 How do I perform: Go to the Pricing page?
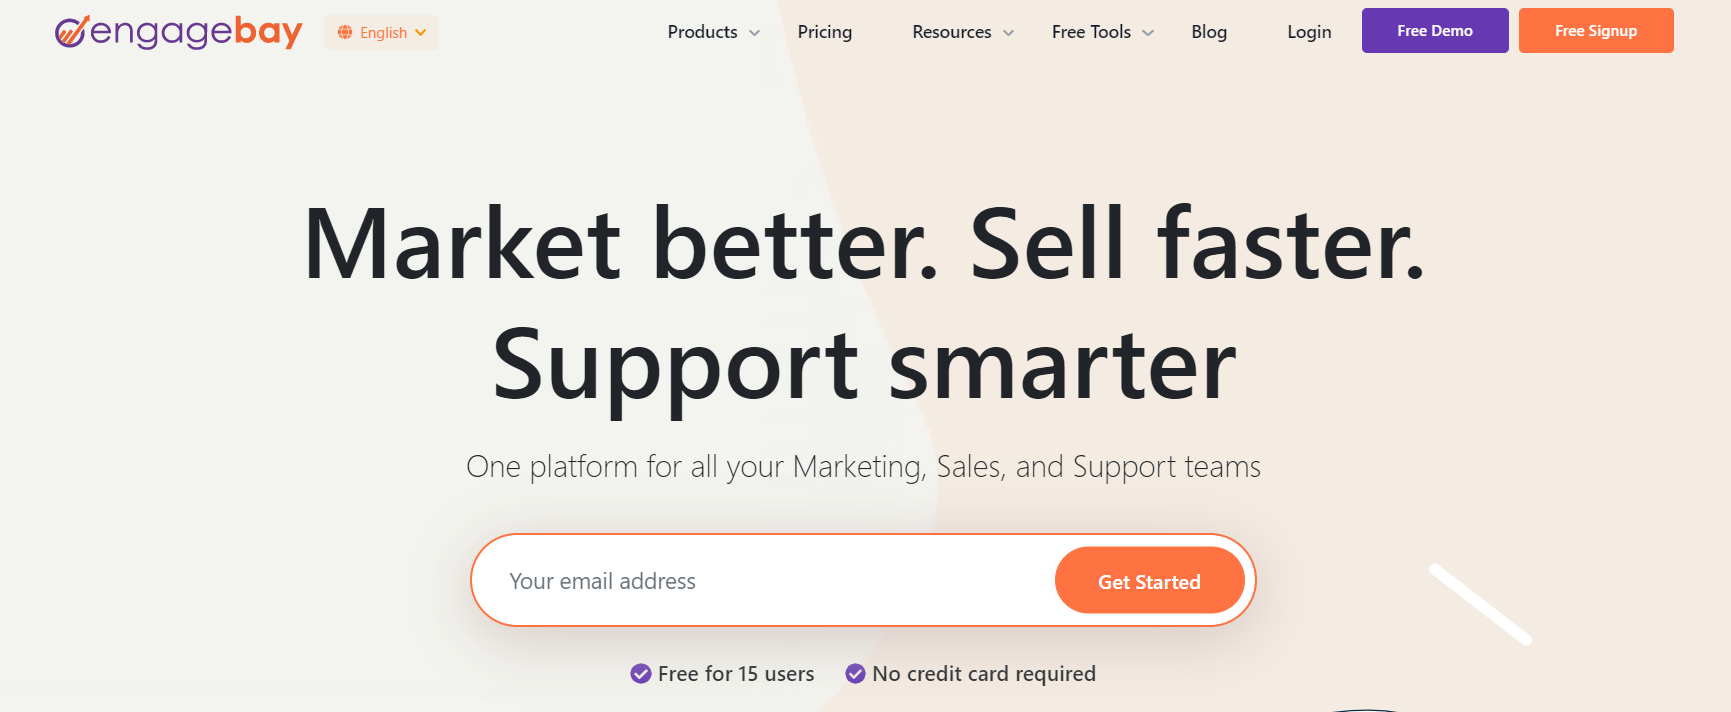(825, 32)
